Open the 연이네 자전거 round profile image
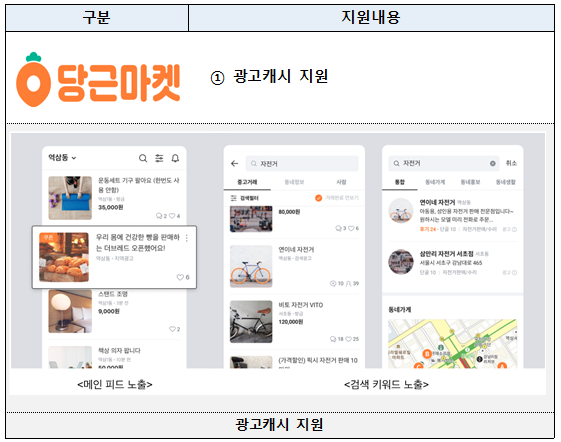This screenshot has width=561, height=442. pyautogui.click(x=401, y=211)
